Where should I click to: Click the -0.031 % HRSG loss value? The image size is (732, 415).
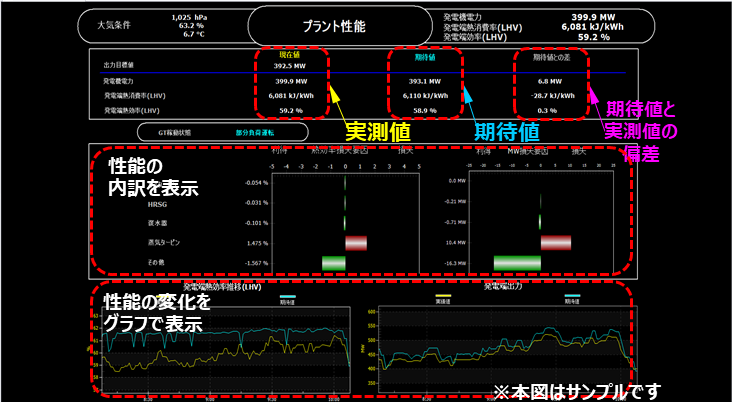257,203
